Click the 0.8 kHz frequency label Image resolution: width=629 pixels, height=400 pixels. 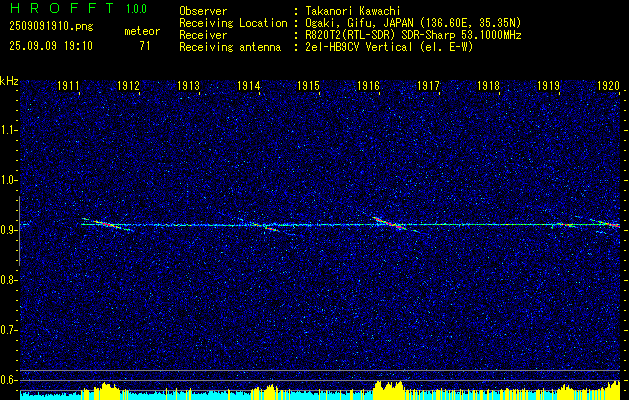coord(7,280)
